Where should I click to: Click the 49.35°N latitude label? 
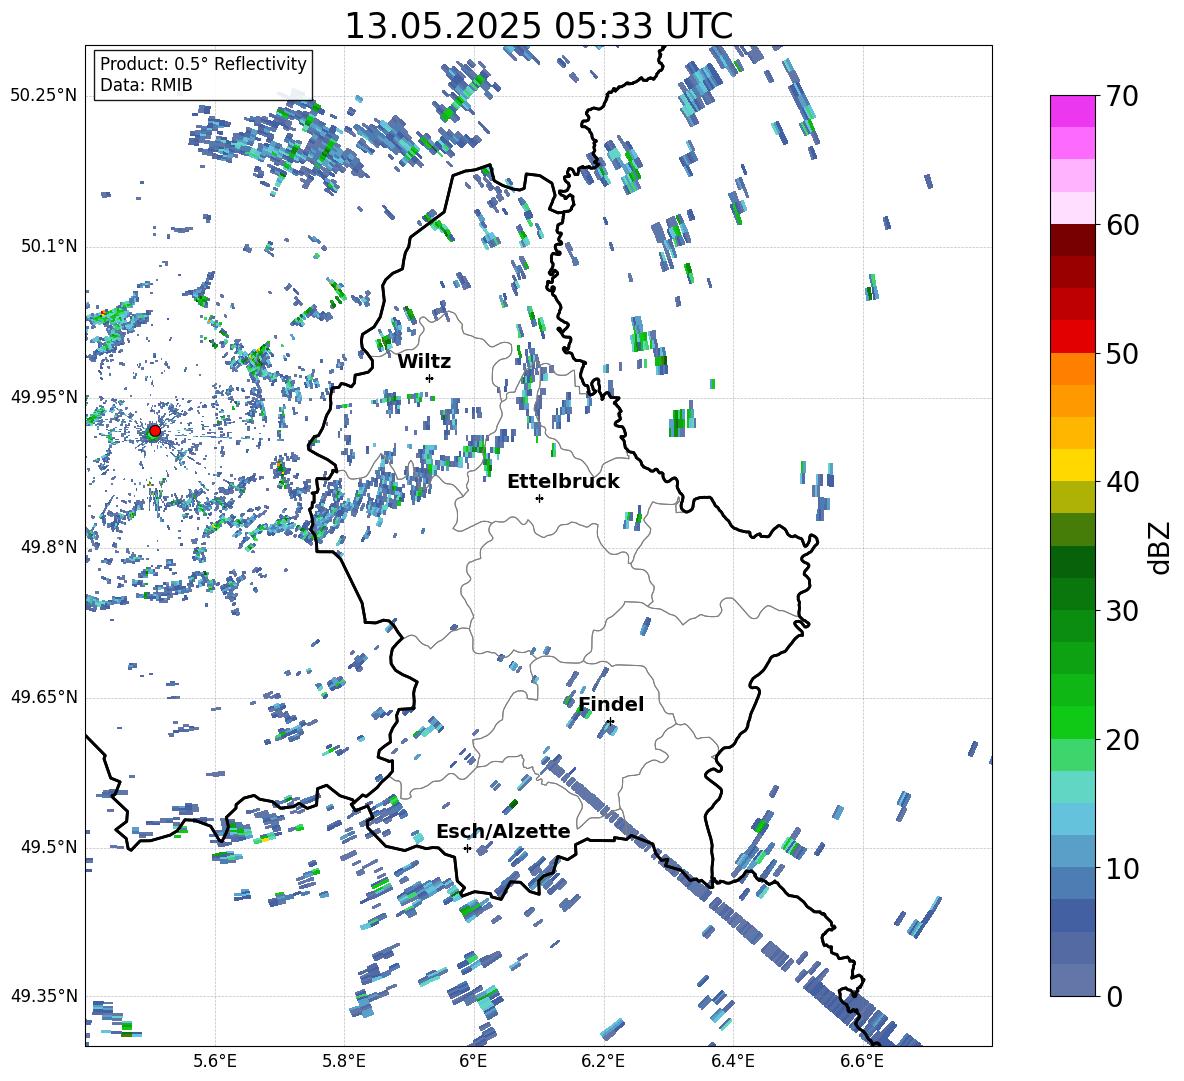coord(44,996)
